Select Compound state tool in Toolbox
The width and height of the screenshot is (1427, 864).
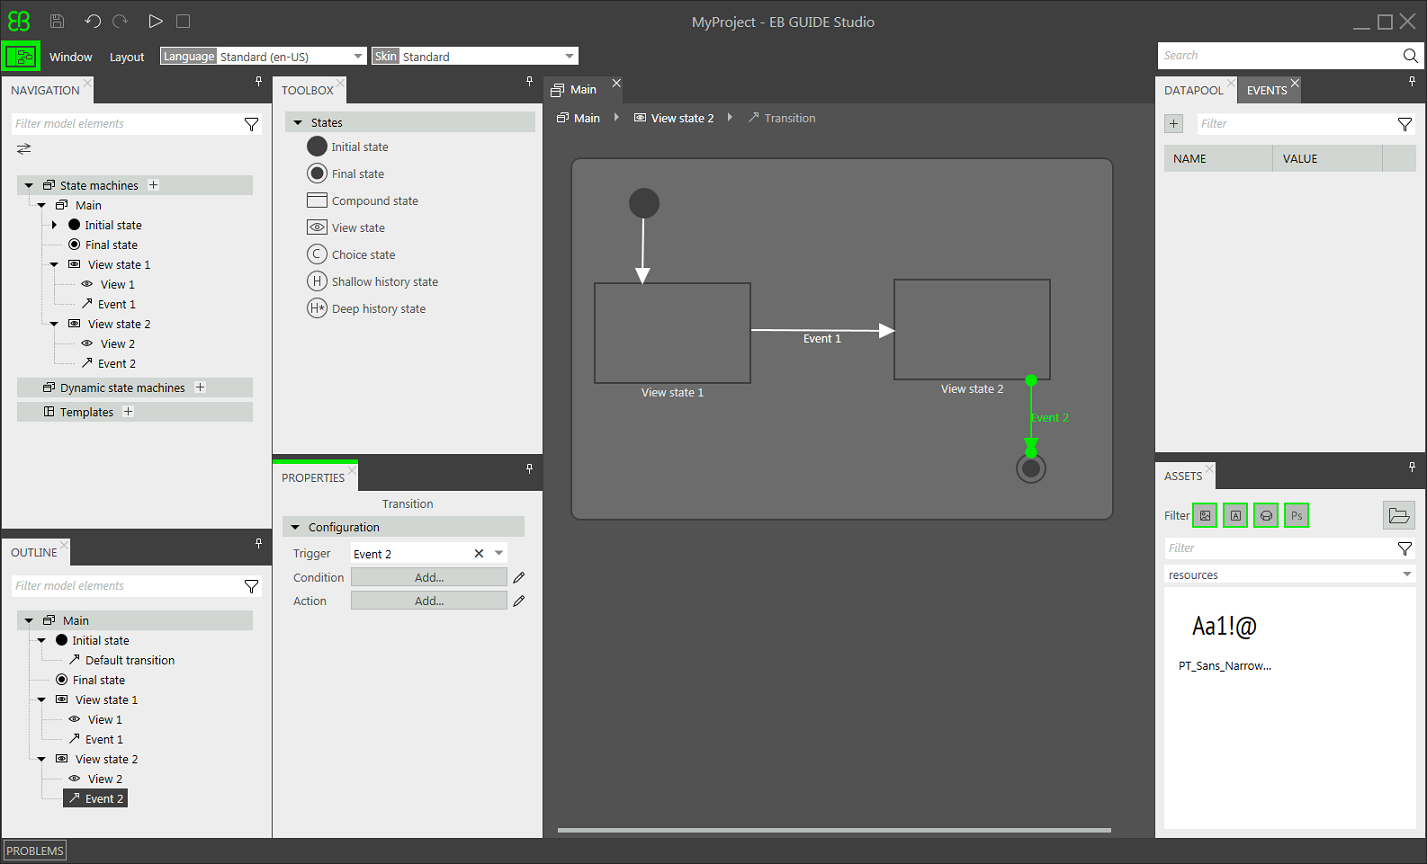pyautogui.click(x=362, y=201)
